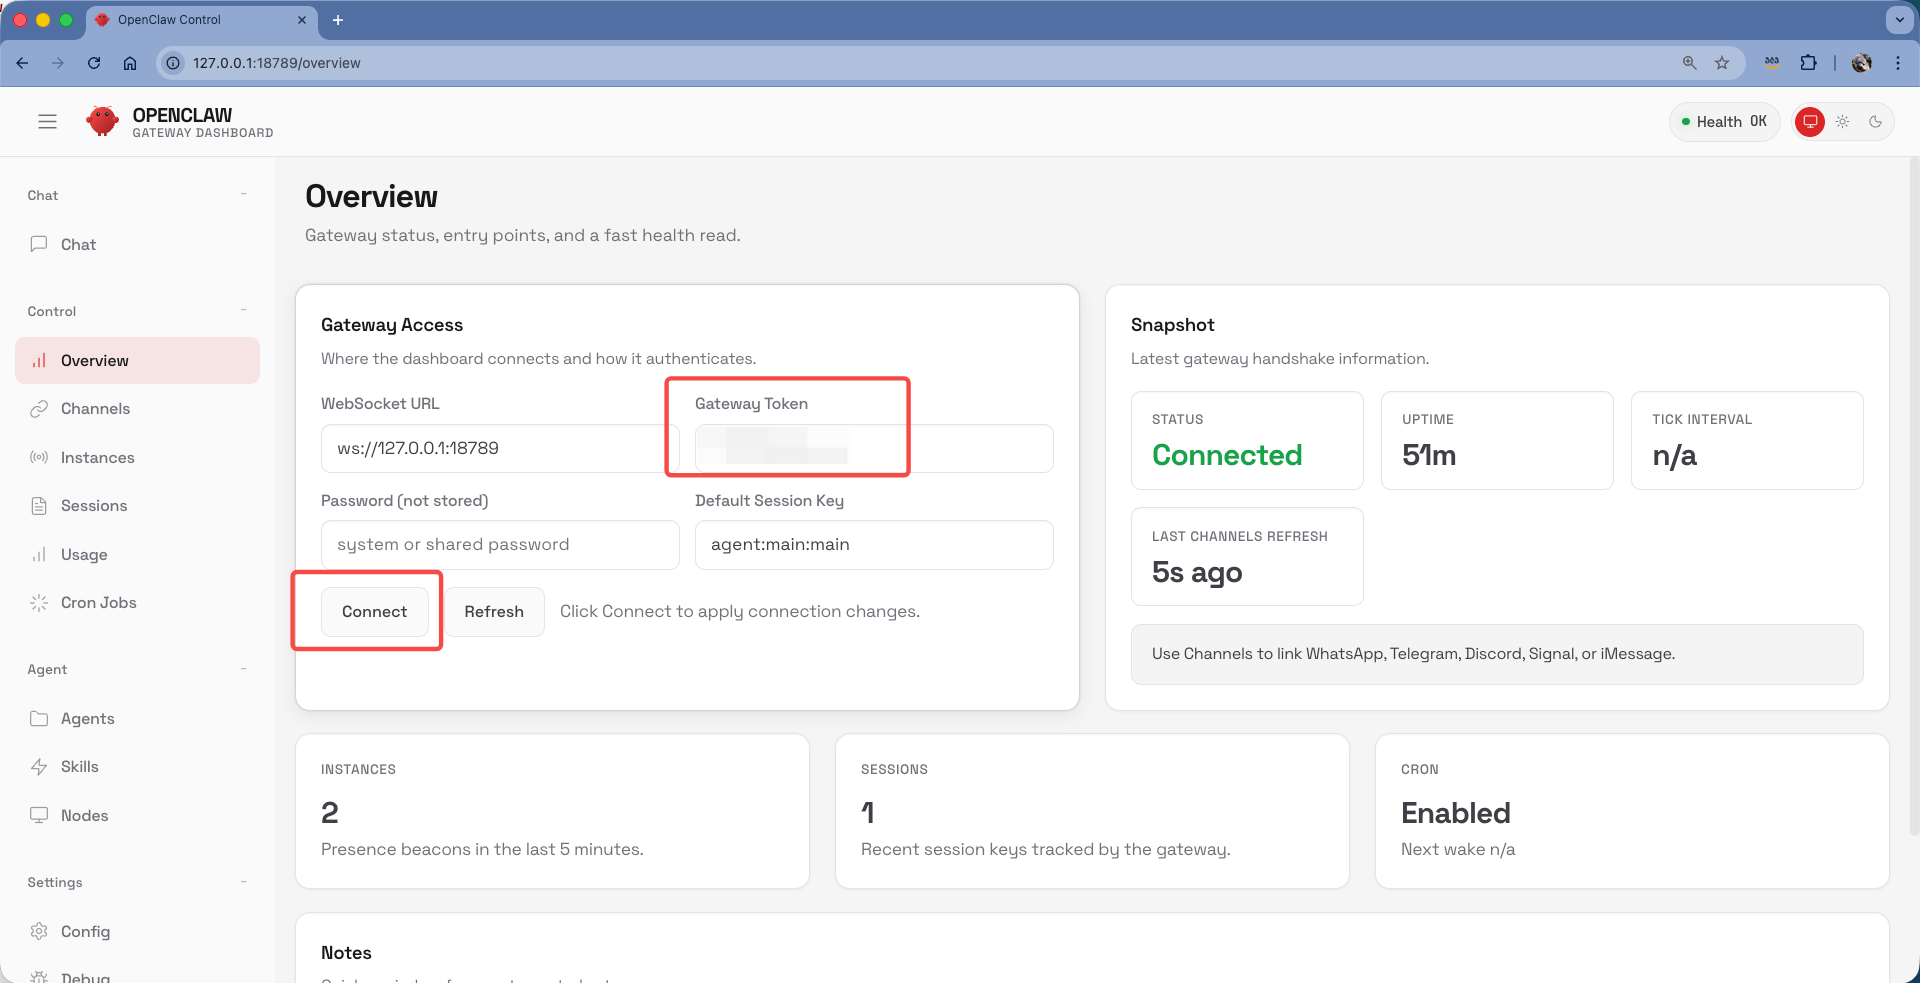Open the Nodes page
1920x983 pixels.
[x=84, y=816]
